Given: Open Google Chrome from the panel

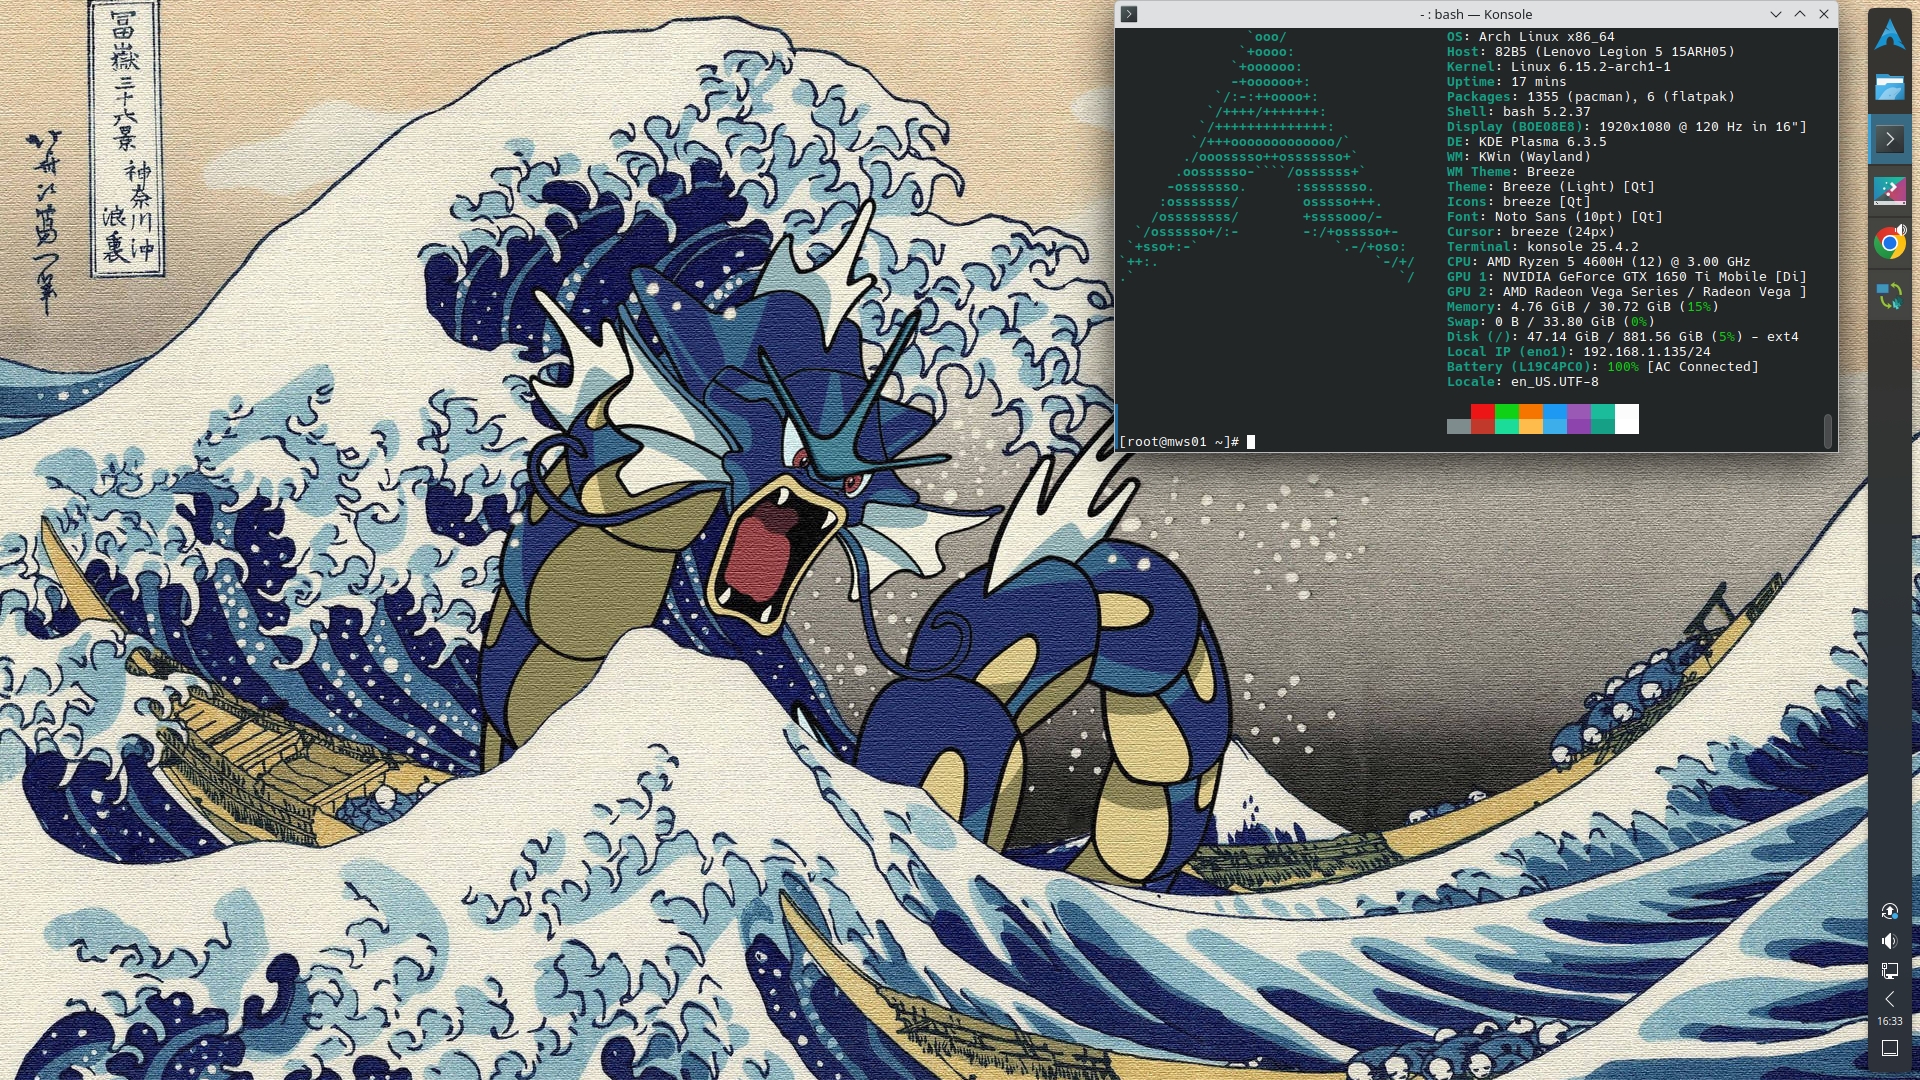Looking at the screenshot, I should pos(1889,242).
